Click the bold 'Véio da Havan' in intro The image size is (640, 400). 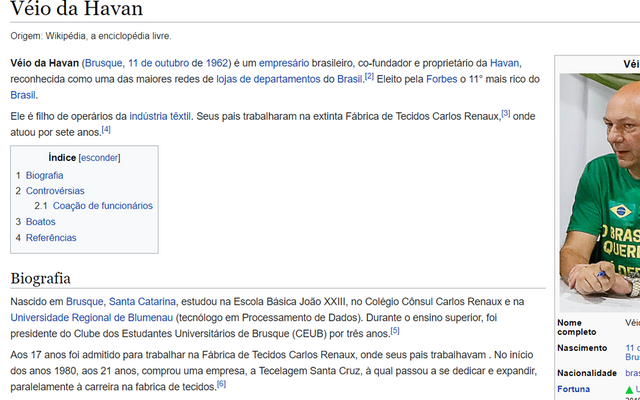click(44, 63)
